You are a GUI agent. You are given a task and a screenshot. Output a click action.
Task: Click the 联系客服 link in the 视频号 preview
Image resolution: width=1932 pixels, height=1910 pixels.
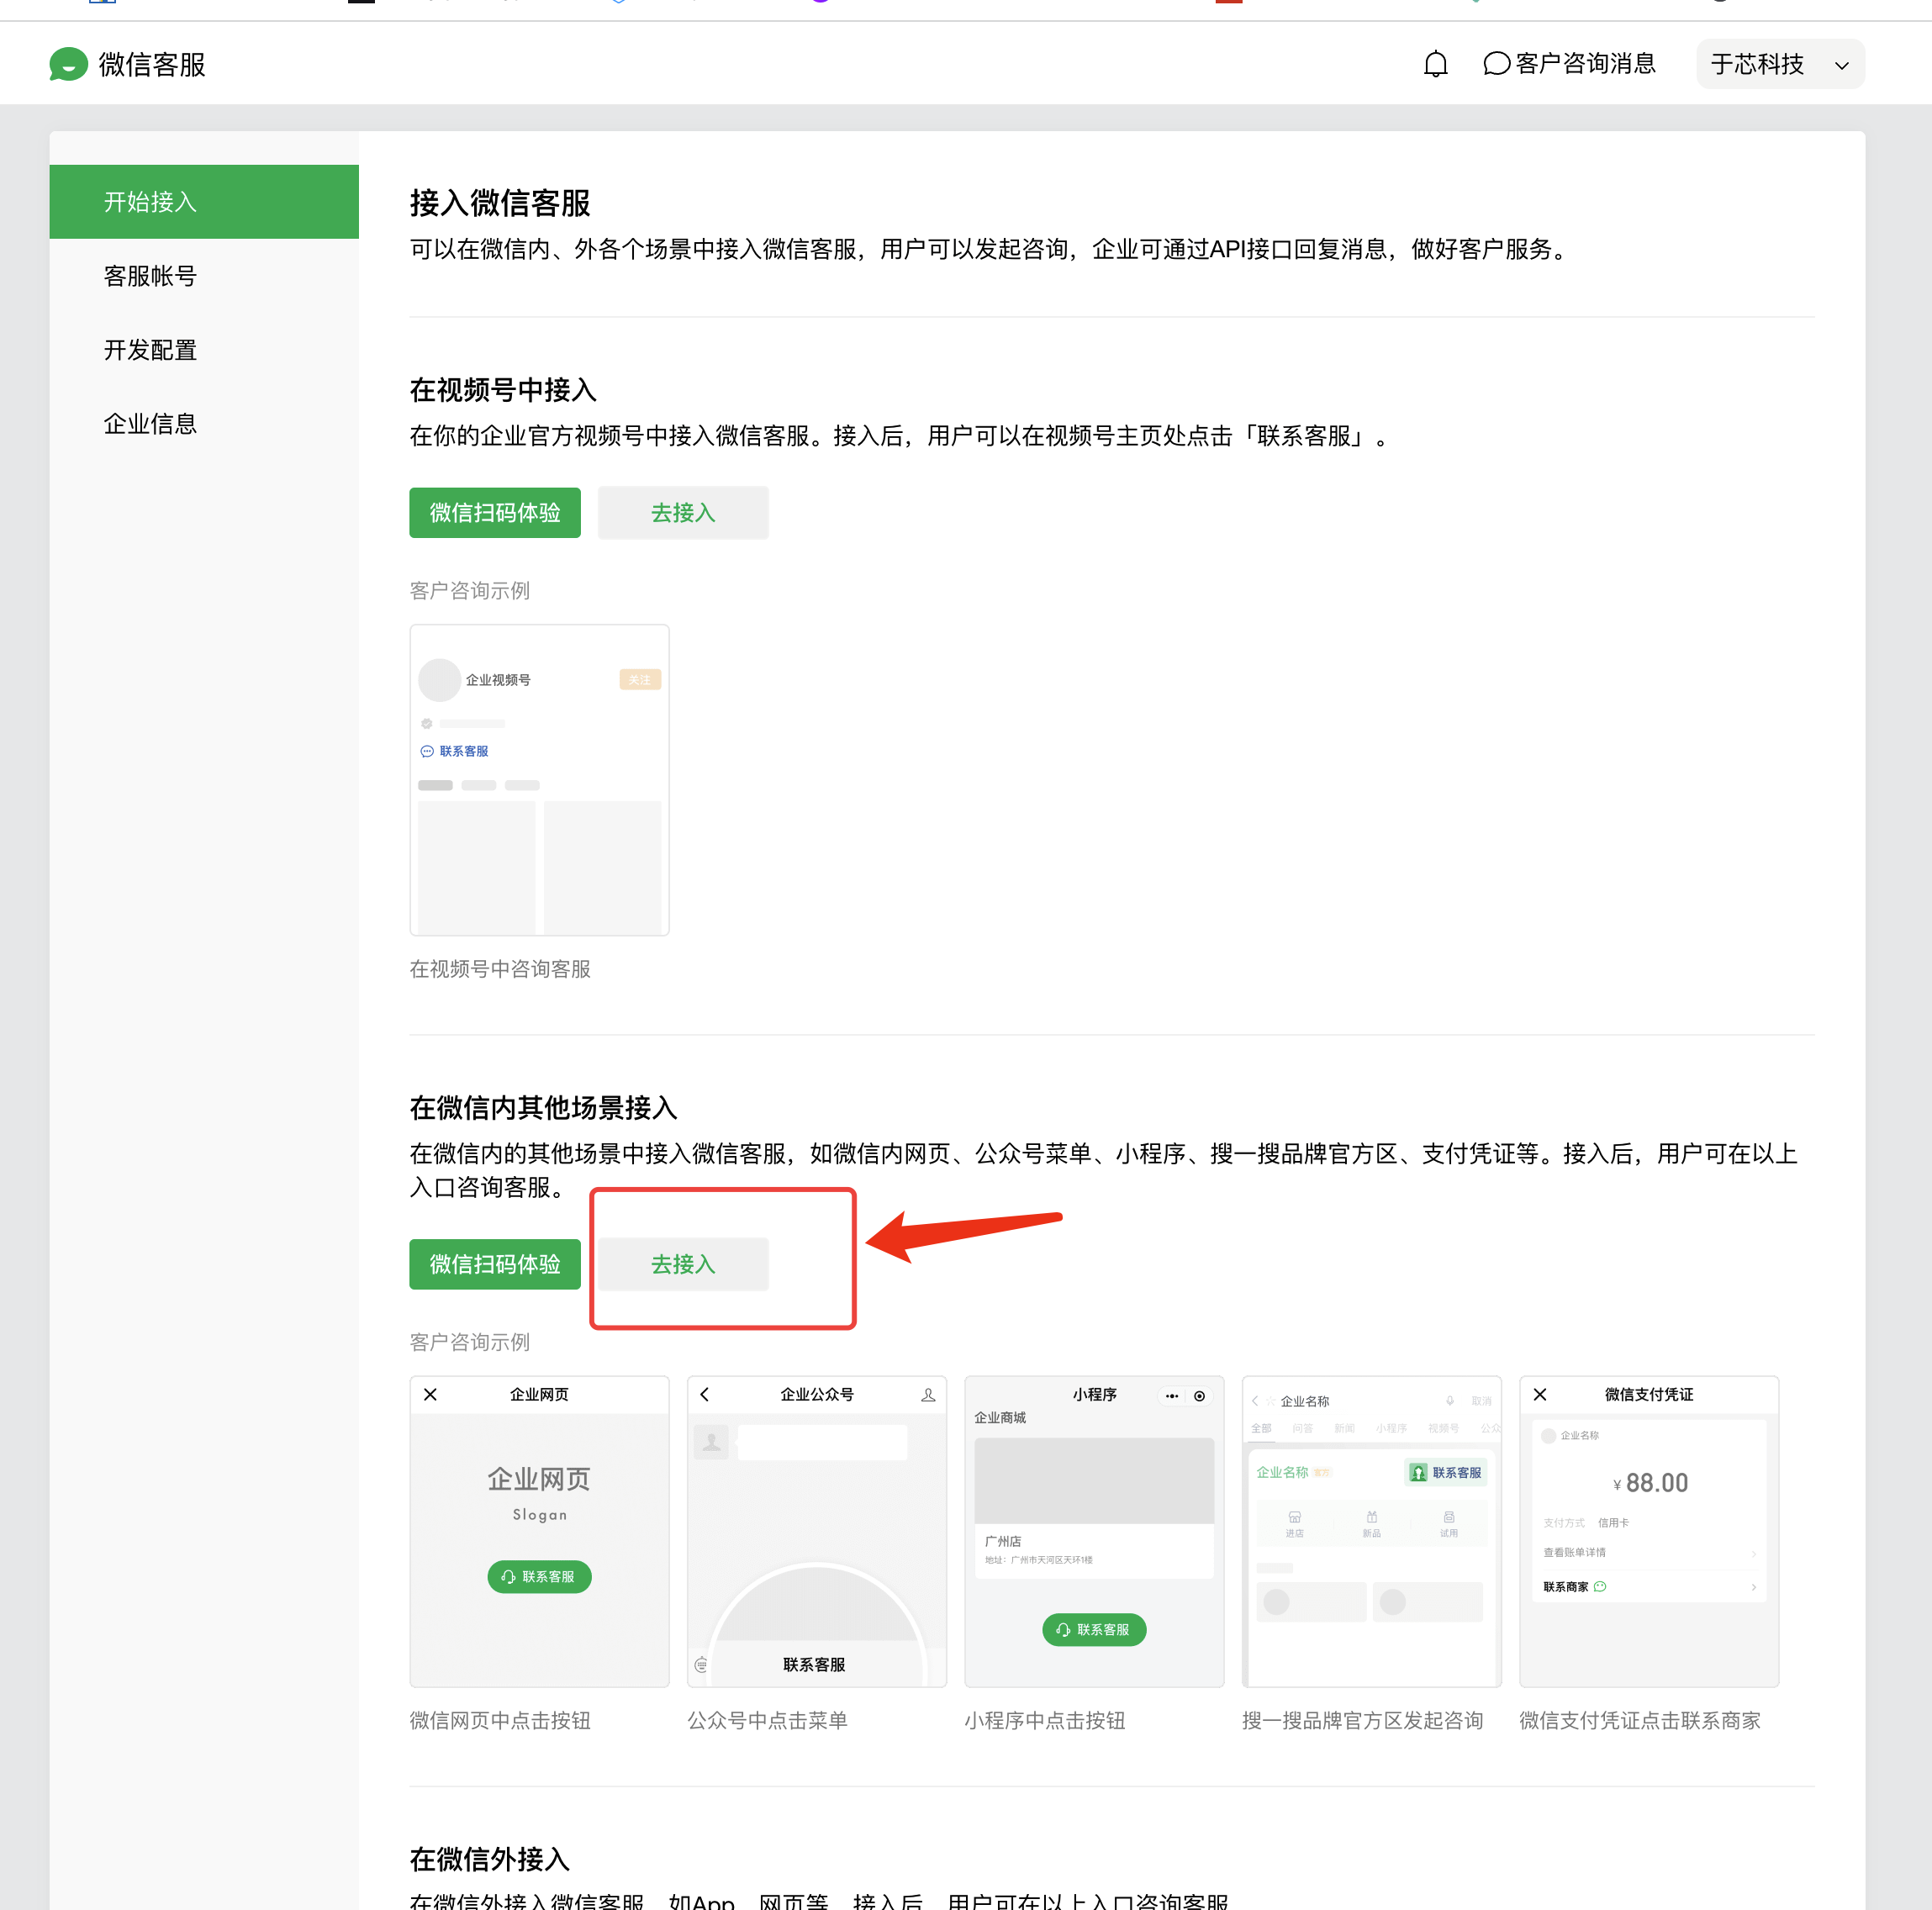[463, 751]
